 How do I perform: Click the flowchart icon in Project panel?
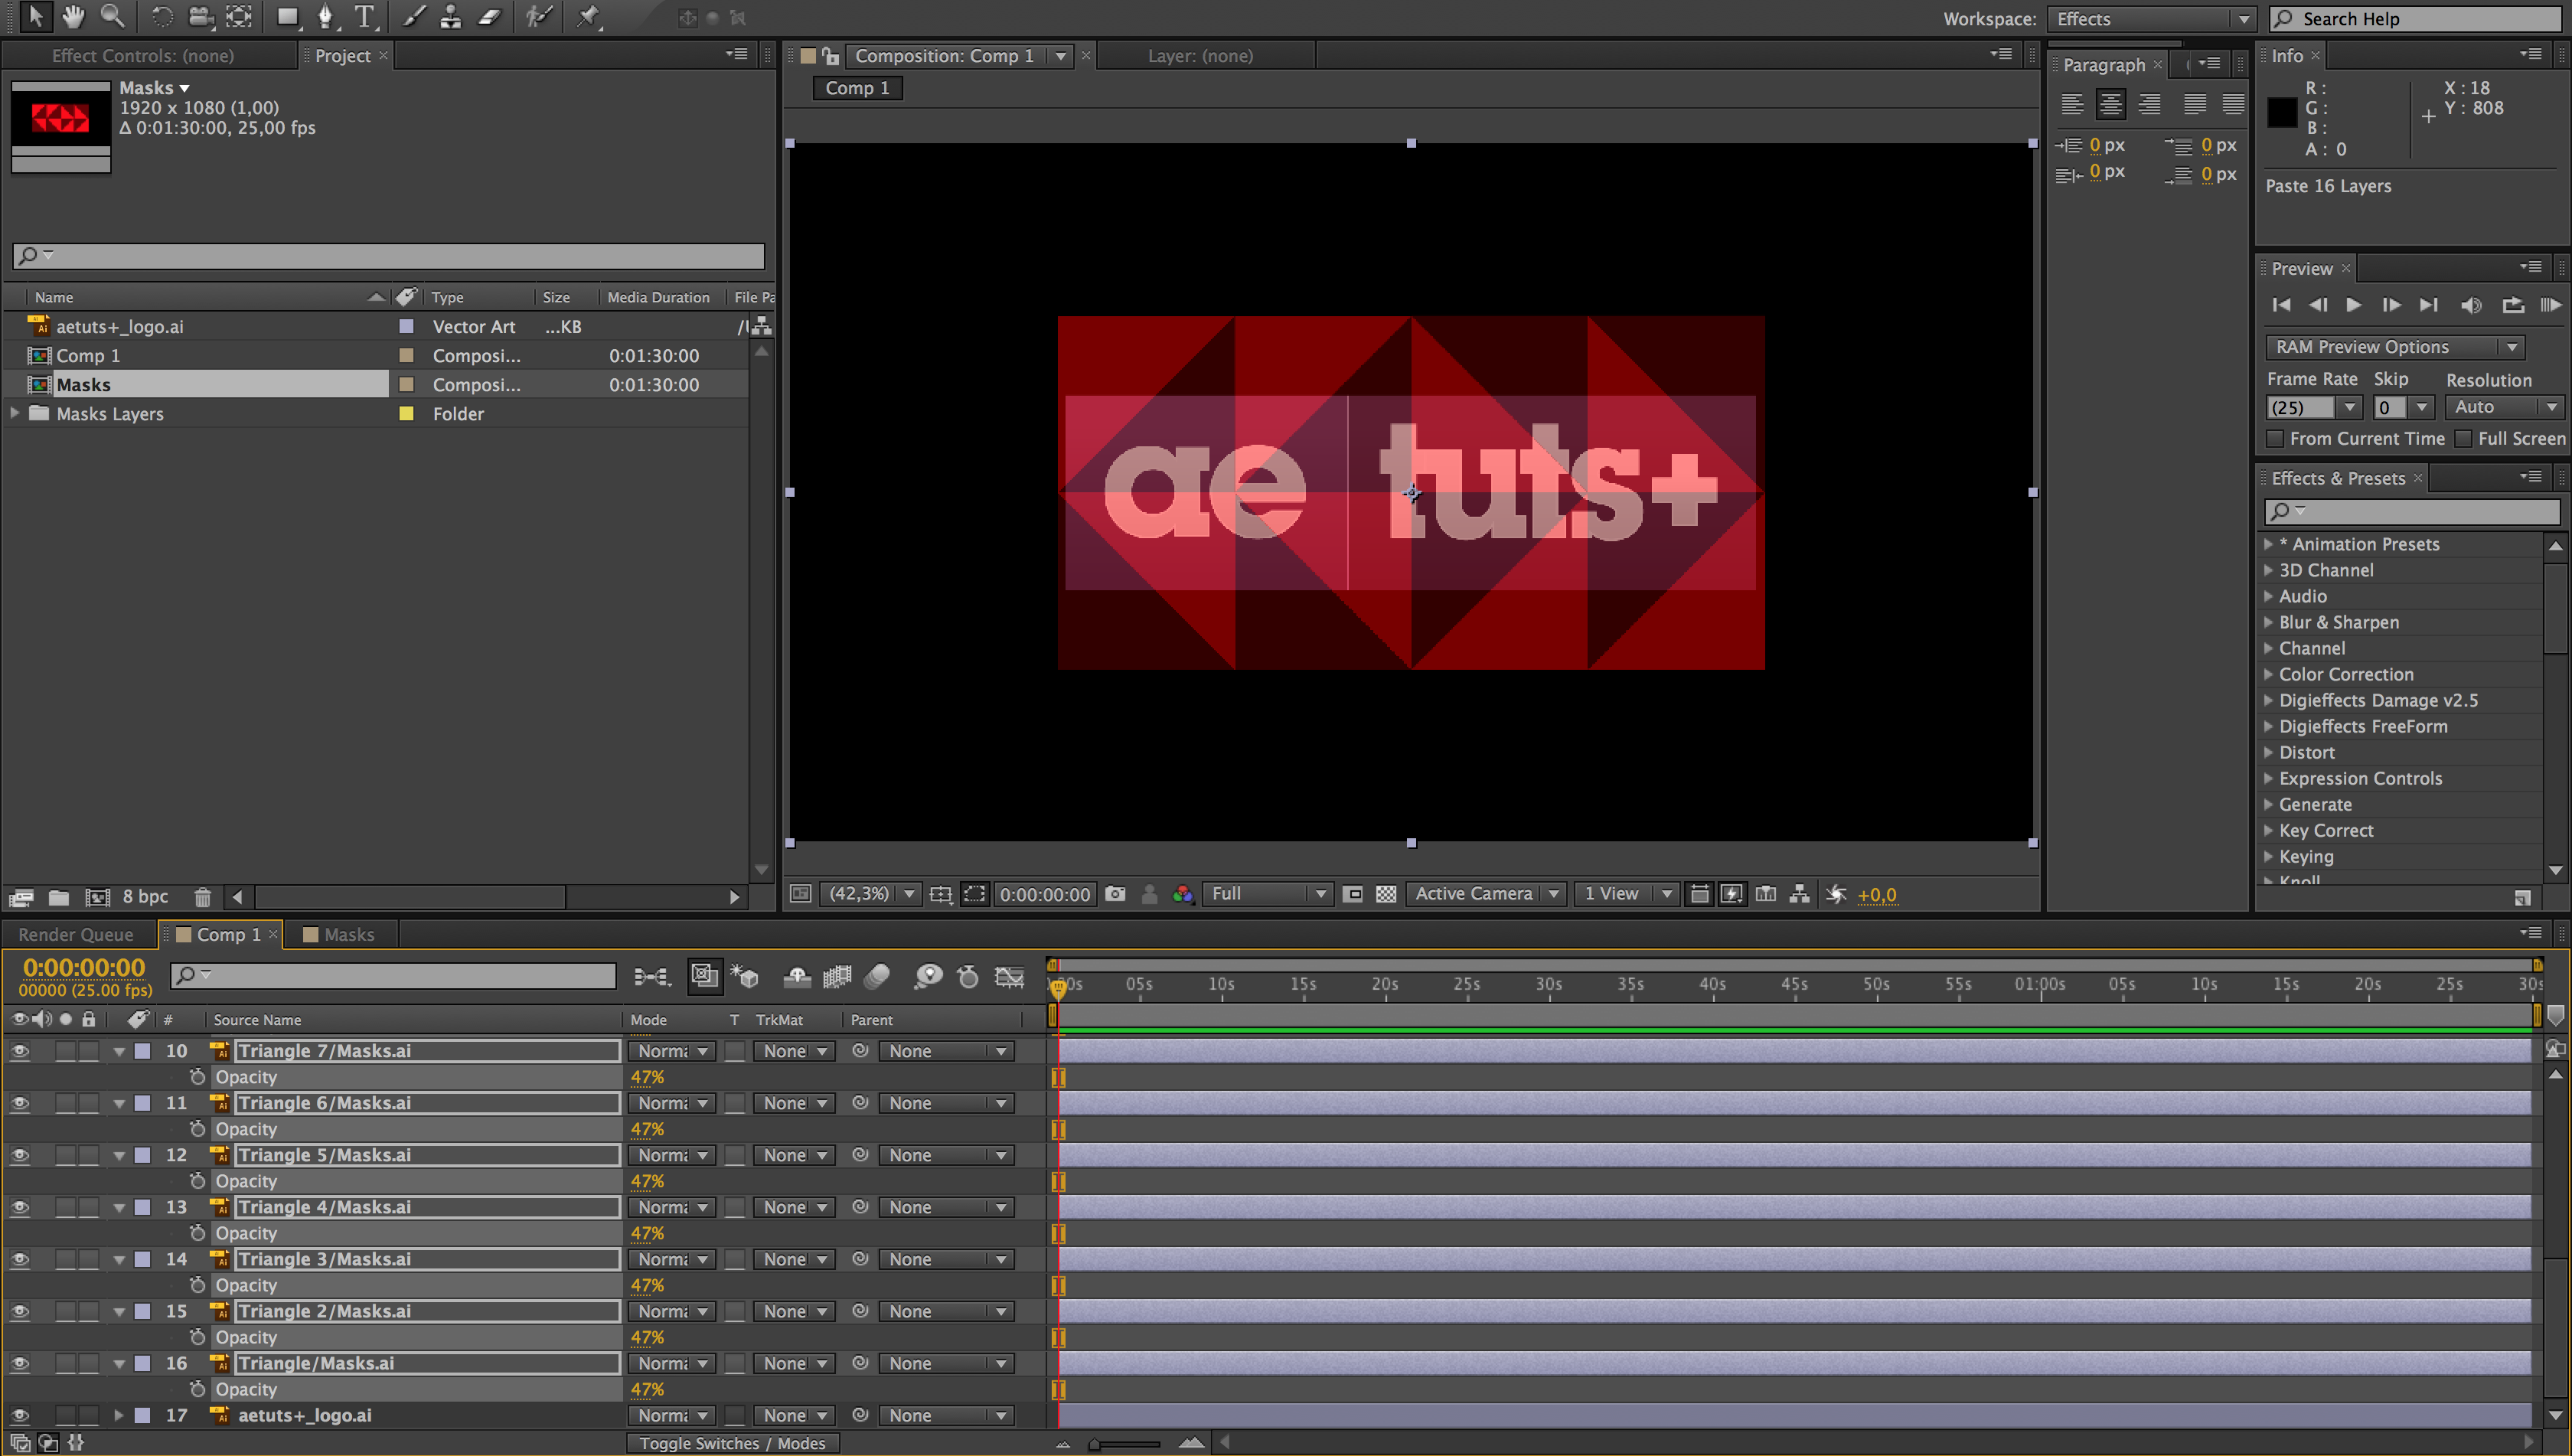[x=762, y=326]
